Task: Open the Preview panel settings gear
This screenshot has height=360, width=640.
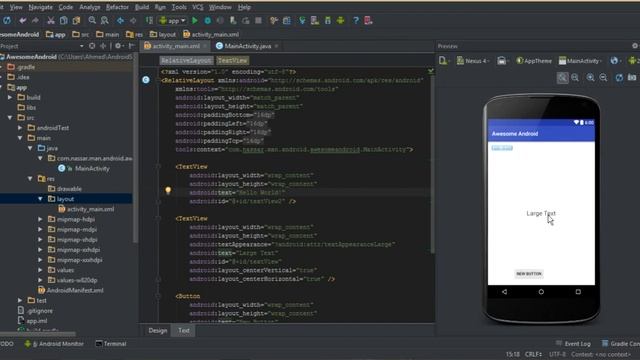Action: [x=635, y=46]
